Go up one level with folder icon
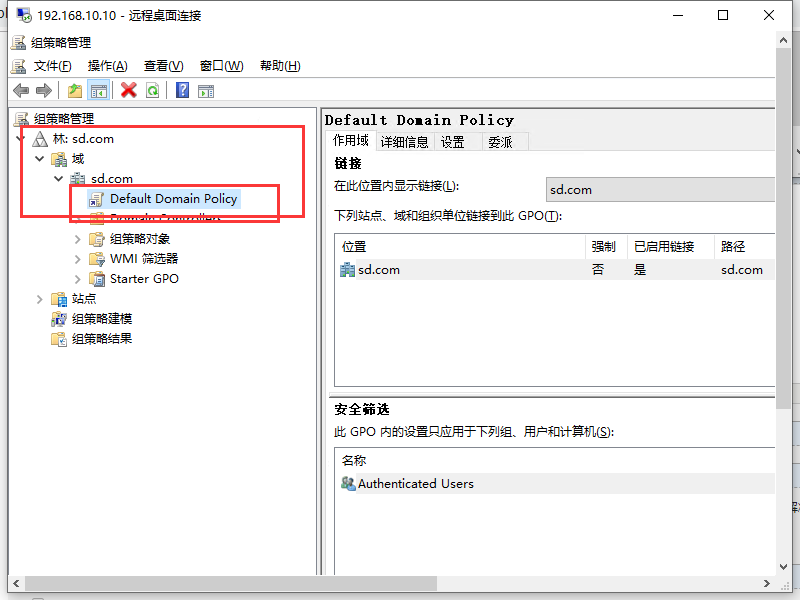Image resolution: width=800 pixels, height=600 pixels. 75,91
